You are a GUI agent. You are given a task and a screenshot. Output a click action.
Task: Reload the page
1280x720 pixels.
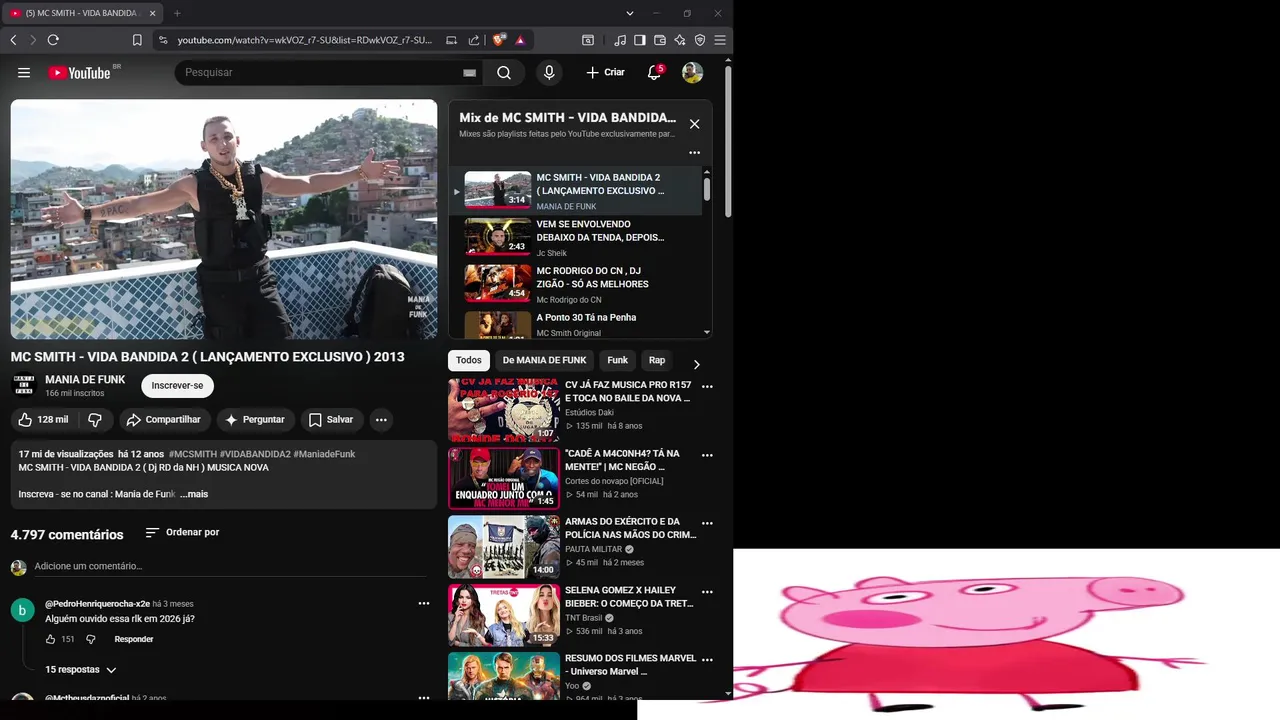pos(53,40)
